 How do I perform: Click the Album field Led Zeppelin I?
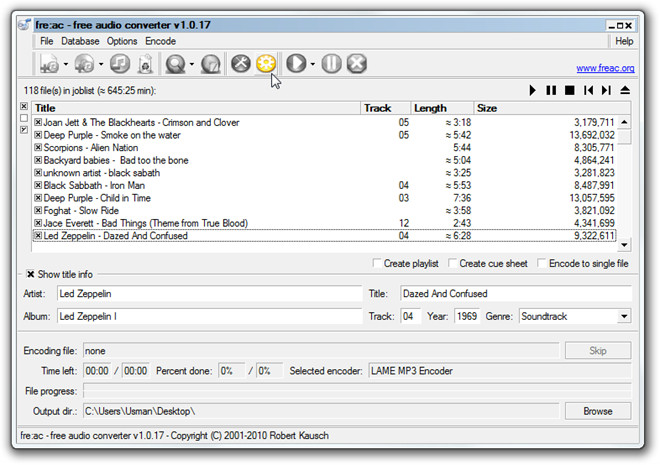click(x=209, y=316)
